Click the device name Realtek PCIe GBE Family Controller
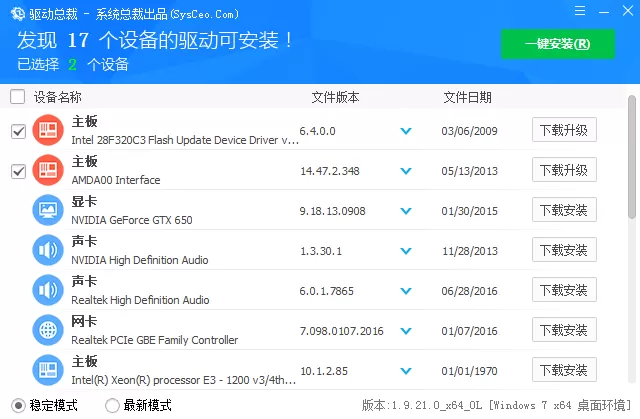This screenshot has height=419, width=640. click(155, 340)
